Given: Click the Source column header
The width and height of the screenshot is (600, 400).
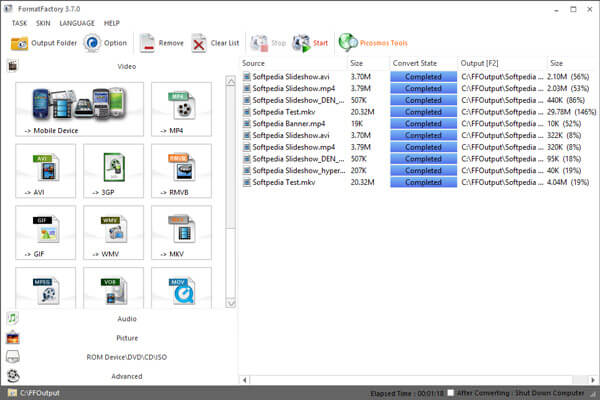Looking at the screenshot, I should click(x=293, y=63).
